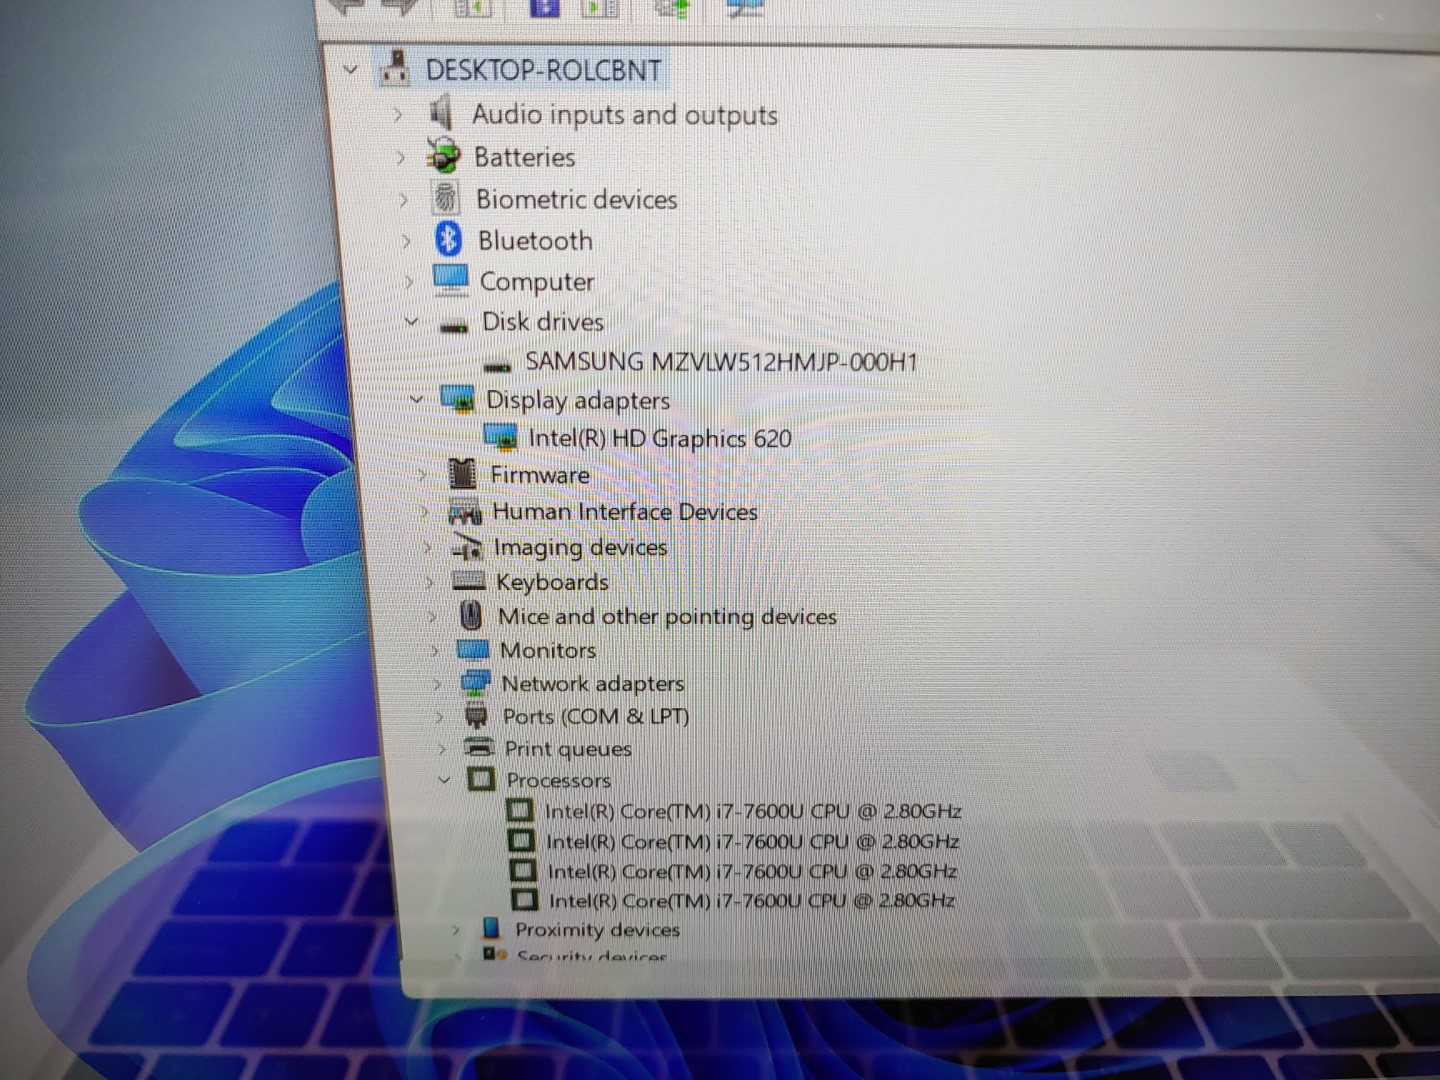Select the 'Human Interface Devices' label
Screen dimensions: 1440x1080
(625, 512)
